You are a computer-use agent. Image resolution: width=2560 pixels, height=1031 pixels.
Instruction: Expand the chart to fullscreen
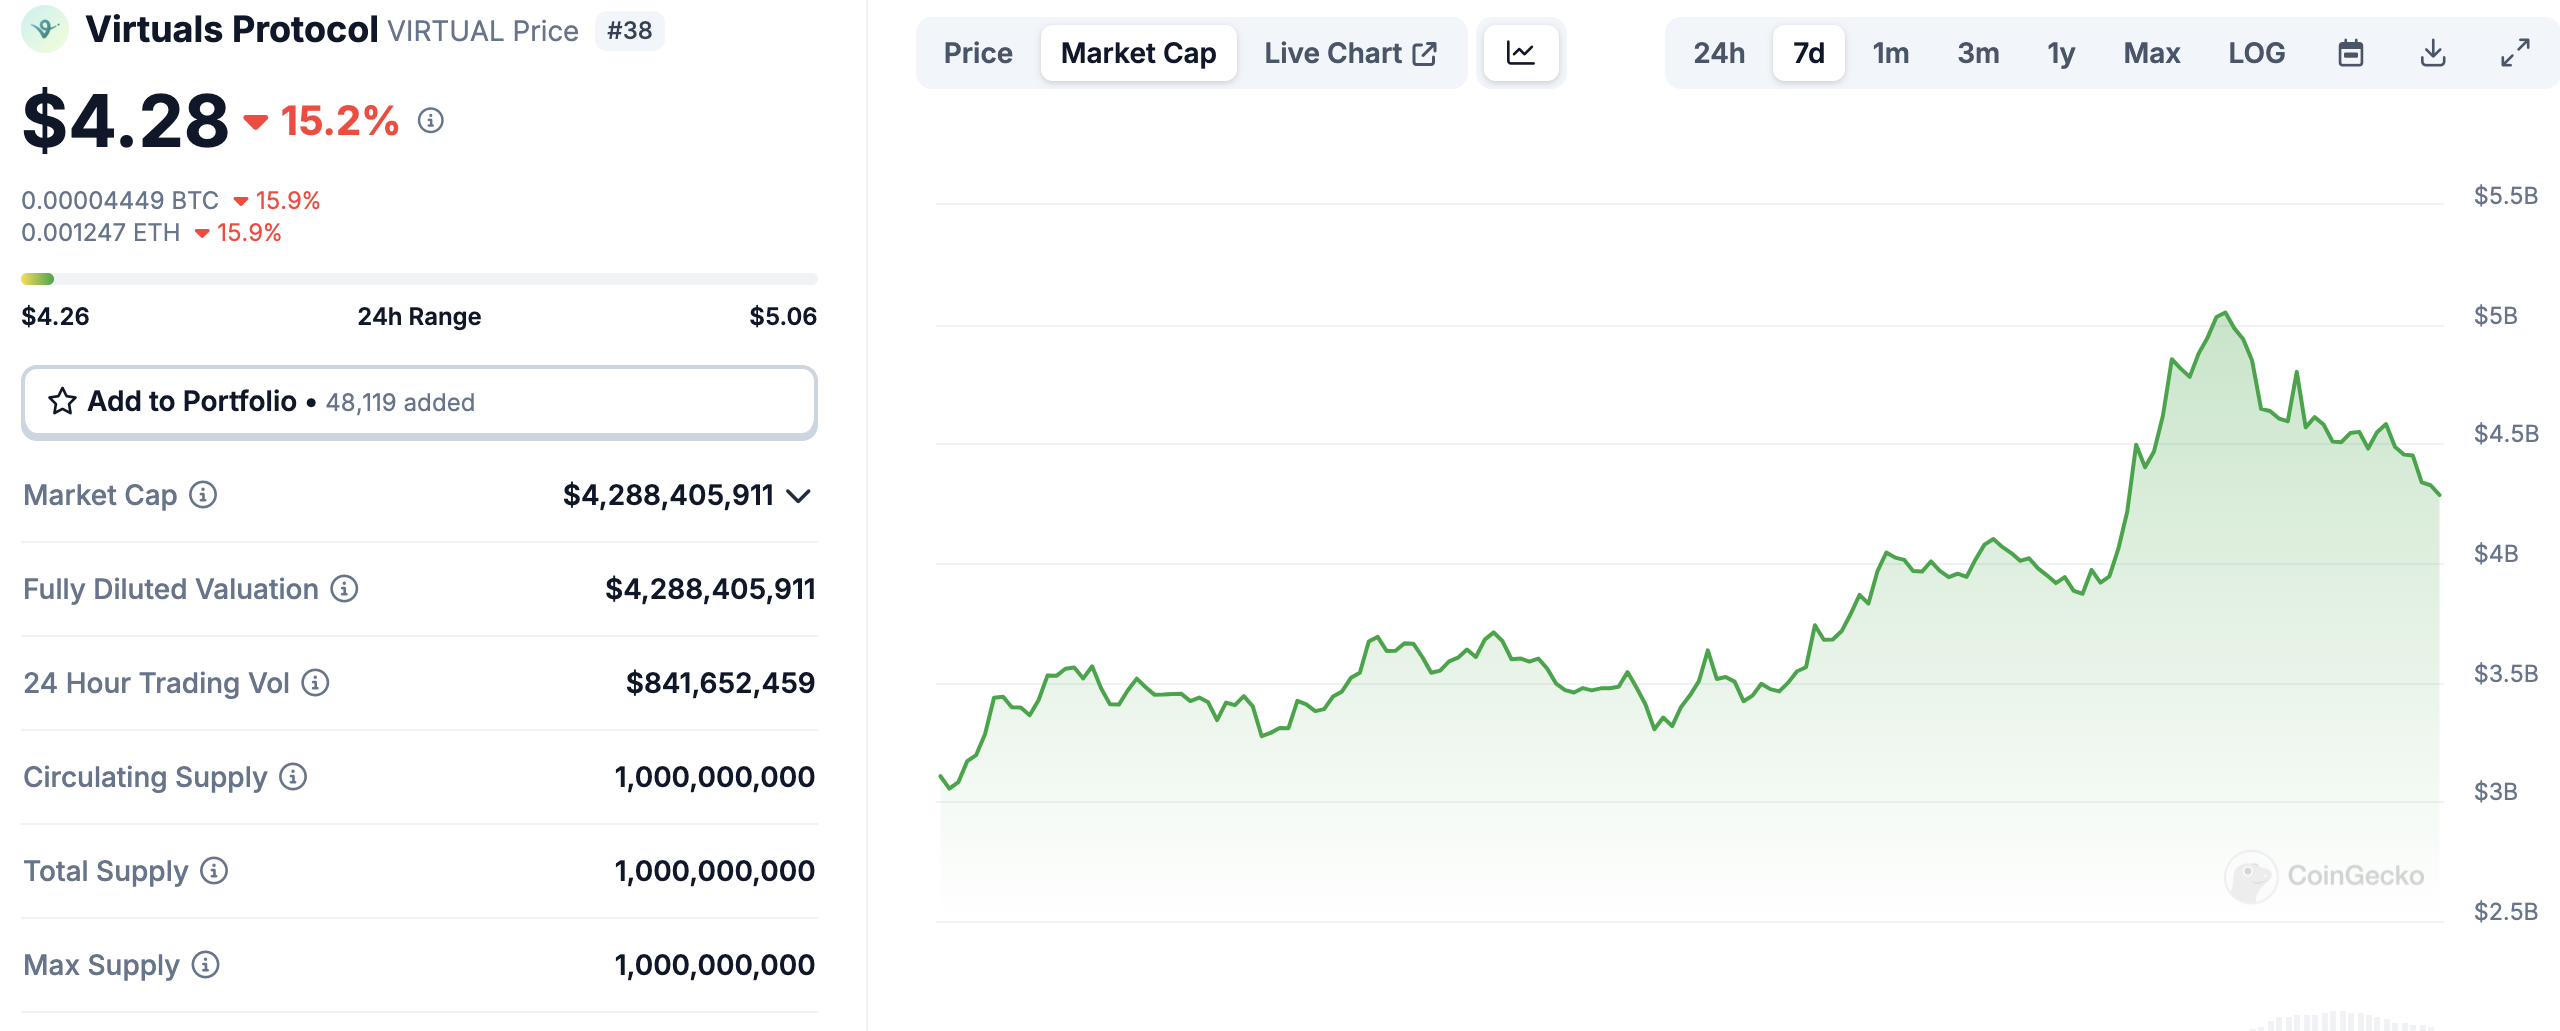2515,53
